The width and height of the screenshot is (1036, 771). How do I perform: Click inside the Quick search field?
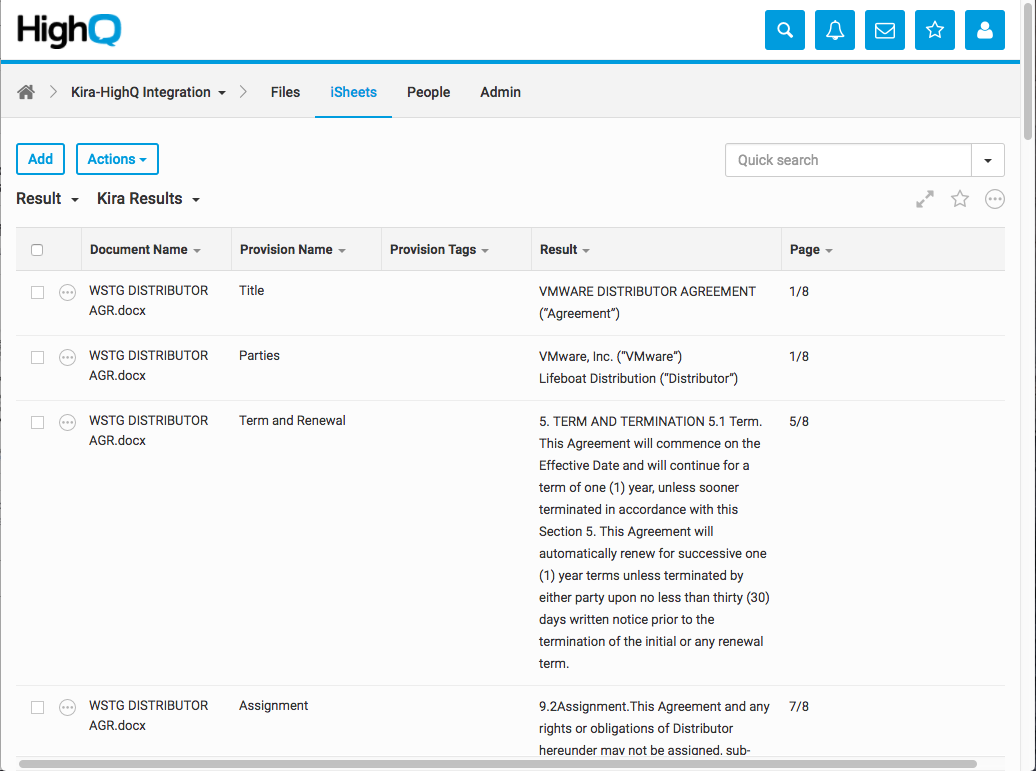pos(848,160)
